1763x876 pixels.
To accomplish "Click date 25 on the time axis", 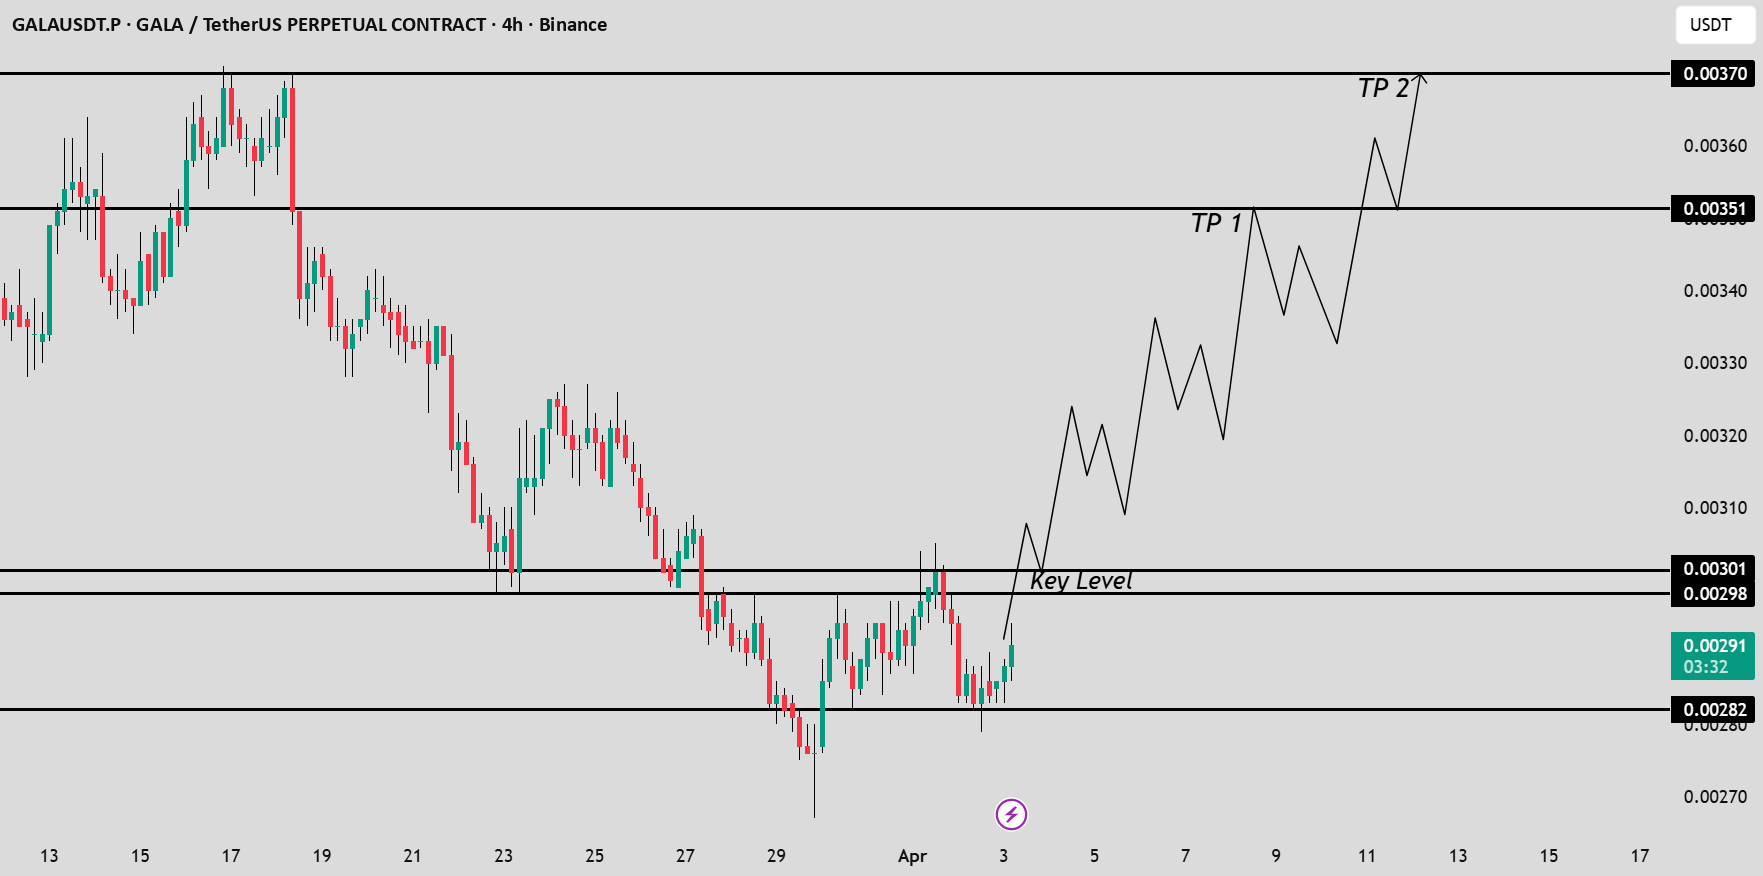I will [x=594, y=856].
